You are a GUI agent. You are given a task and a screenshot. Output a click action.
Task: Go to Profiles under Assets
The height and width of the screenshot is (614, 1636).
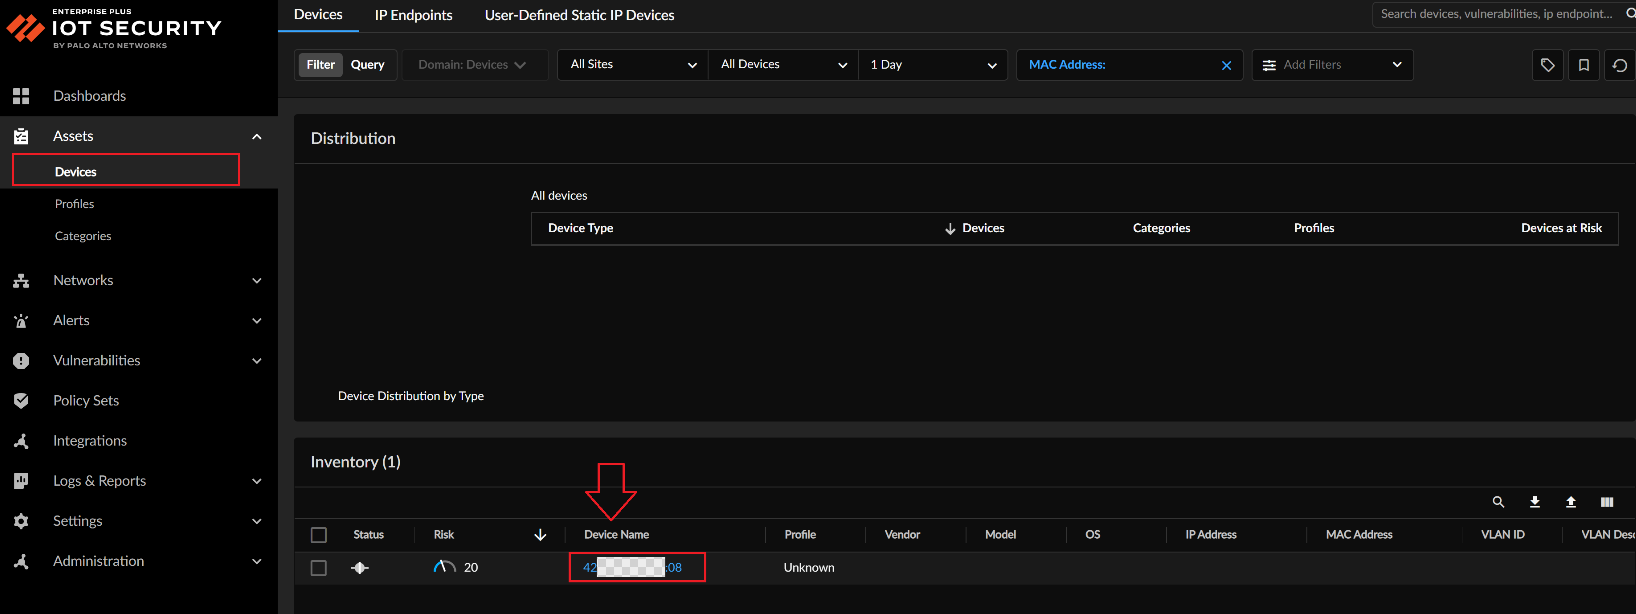75,204
